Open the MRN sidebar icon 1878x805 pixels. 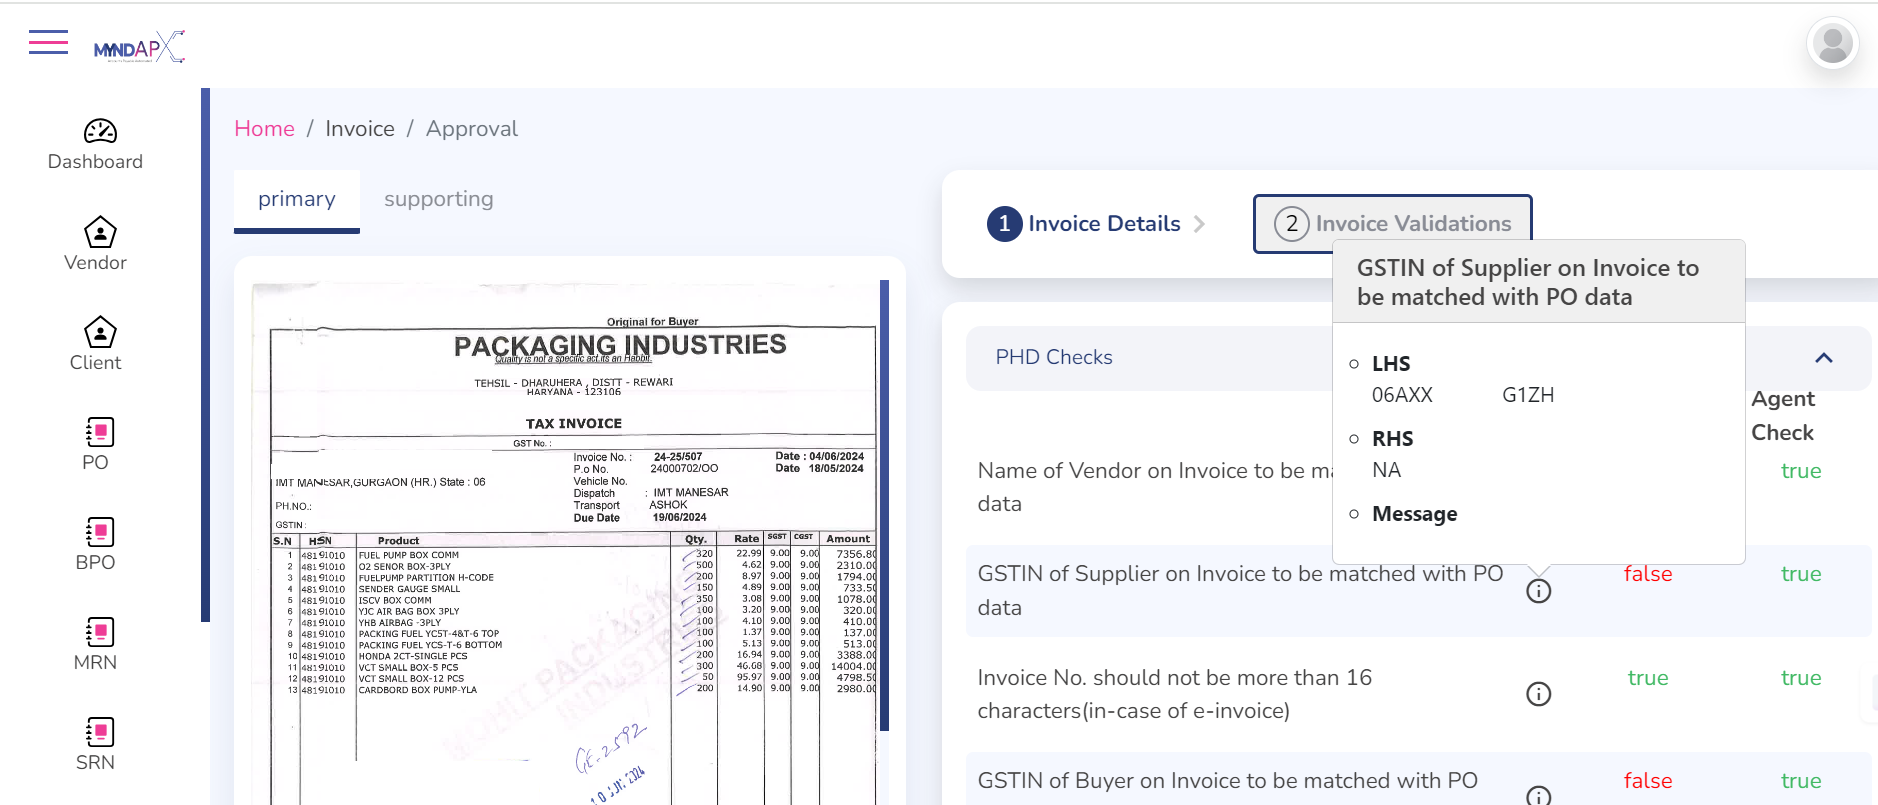coord(100,632)
